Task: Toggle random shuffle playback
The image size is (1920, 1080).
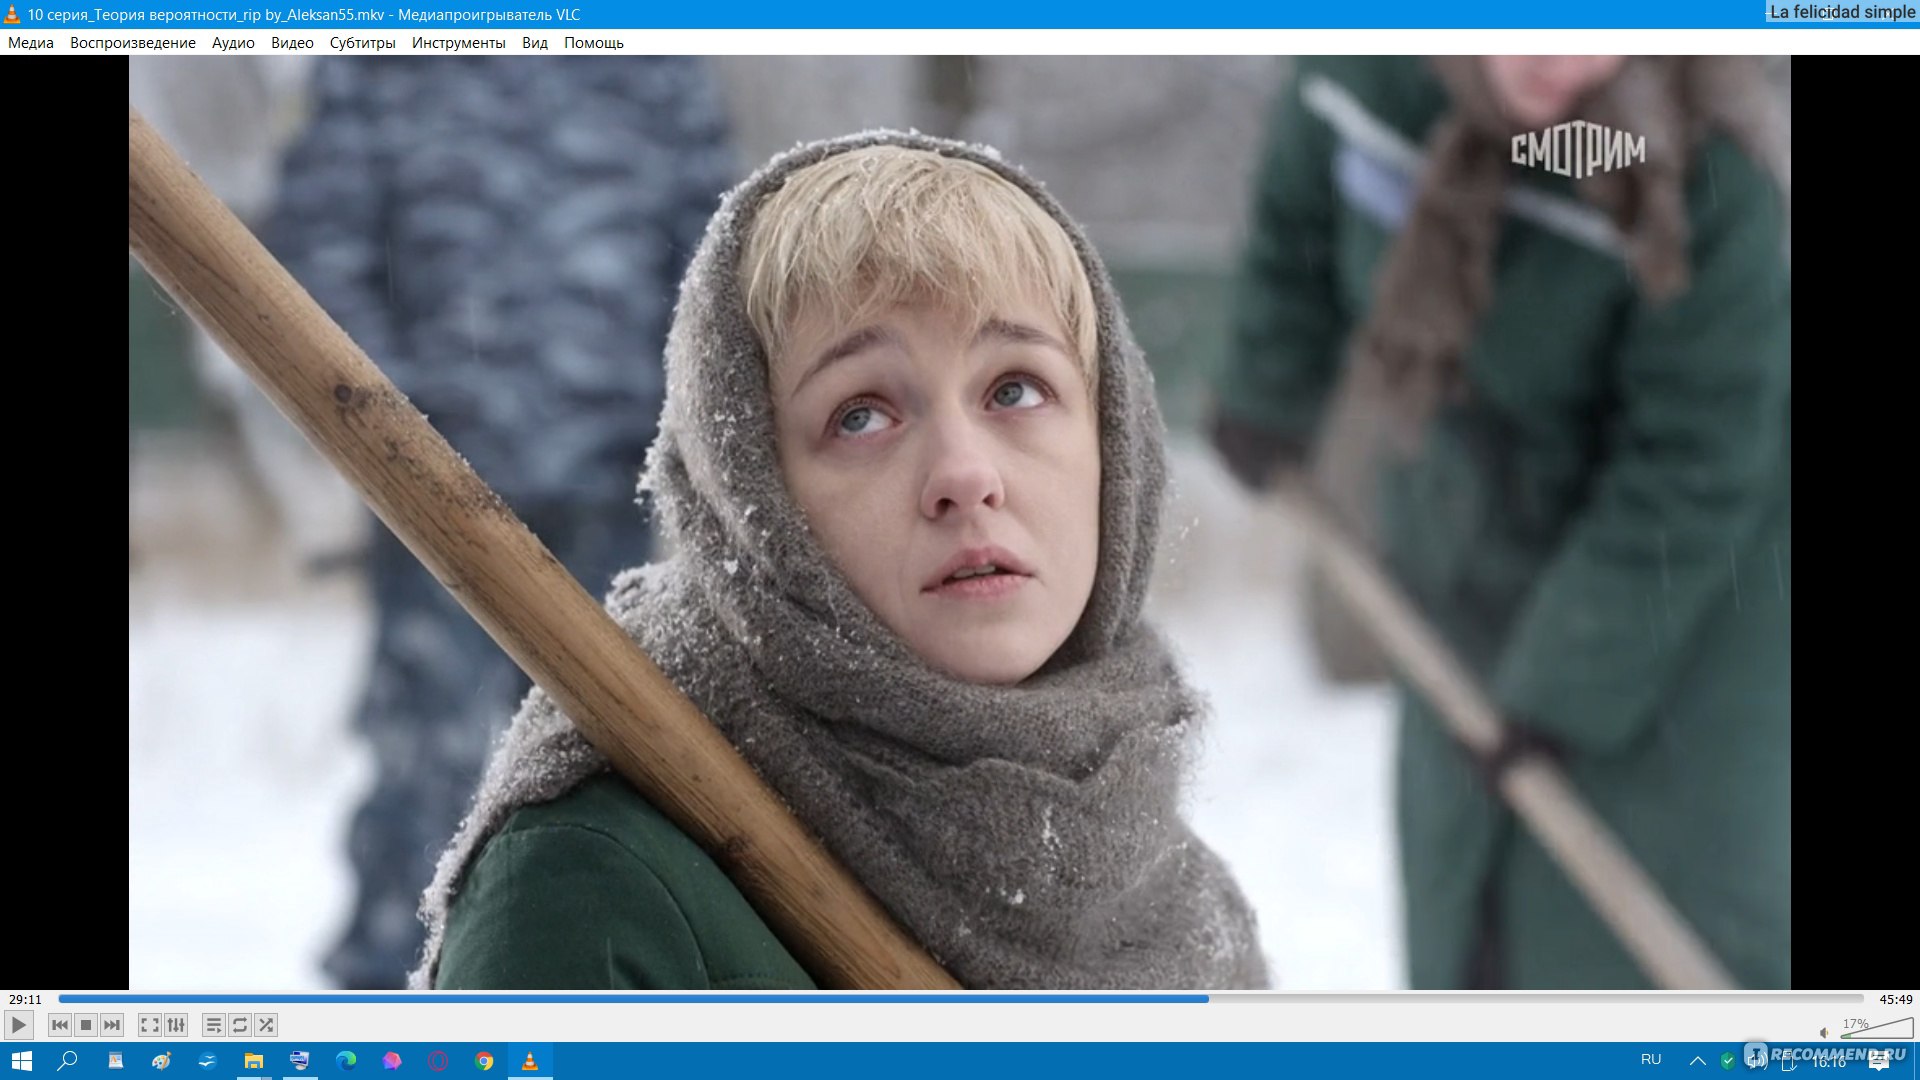Action: 266,1025
